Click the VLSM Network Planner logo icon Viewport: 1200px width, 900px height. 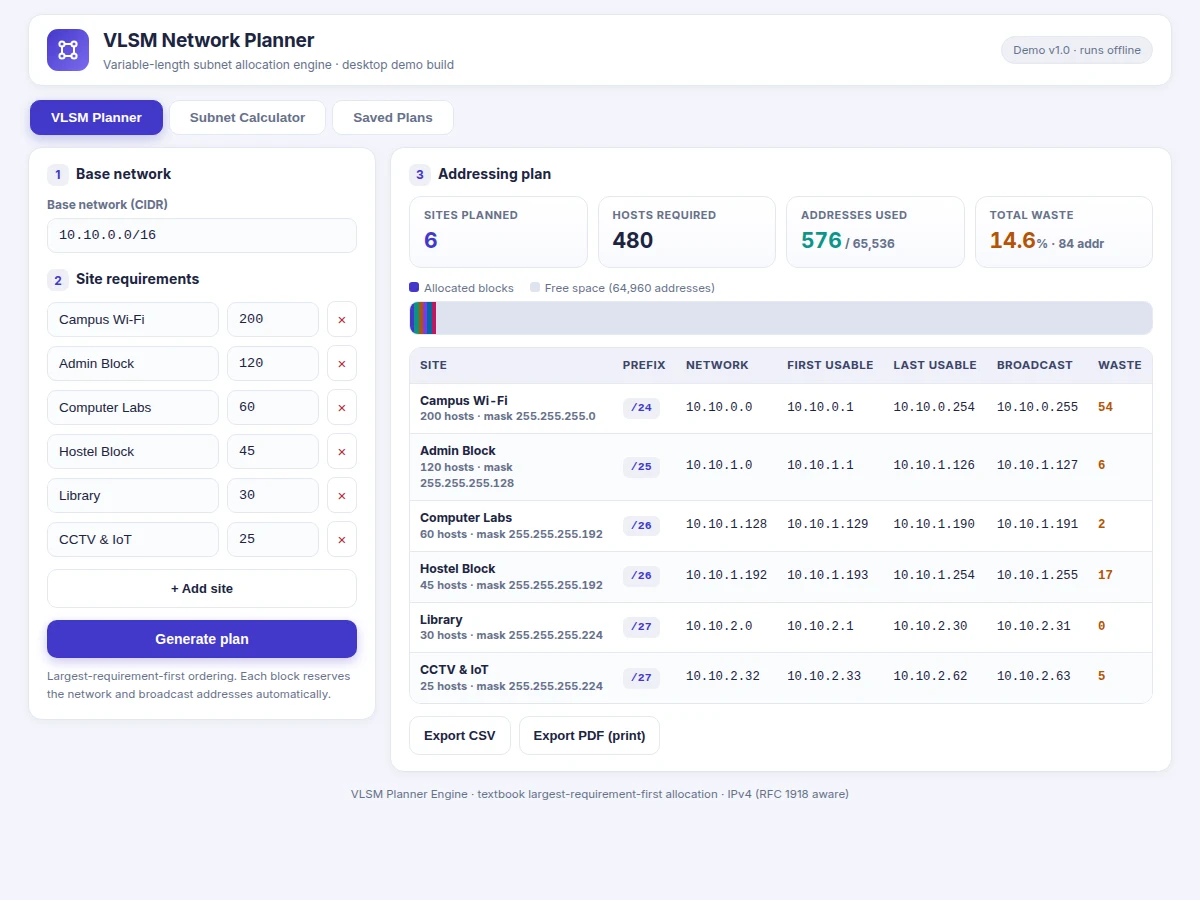68,50
